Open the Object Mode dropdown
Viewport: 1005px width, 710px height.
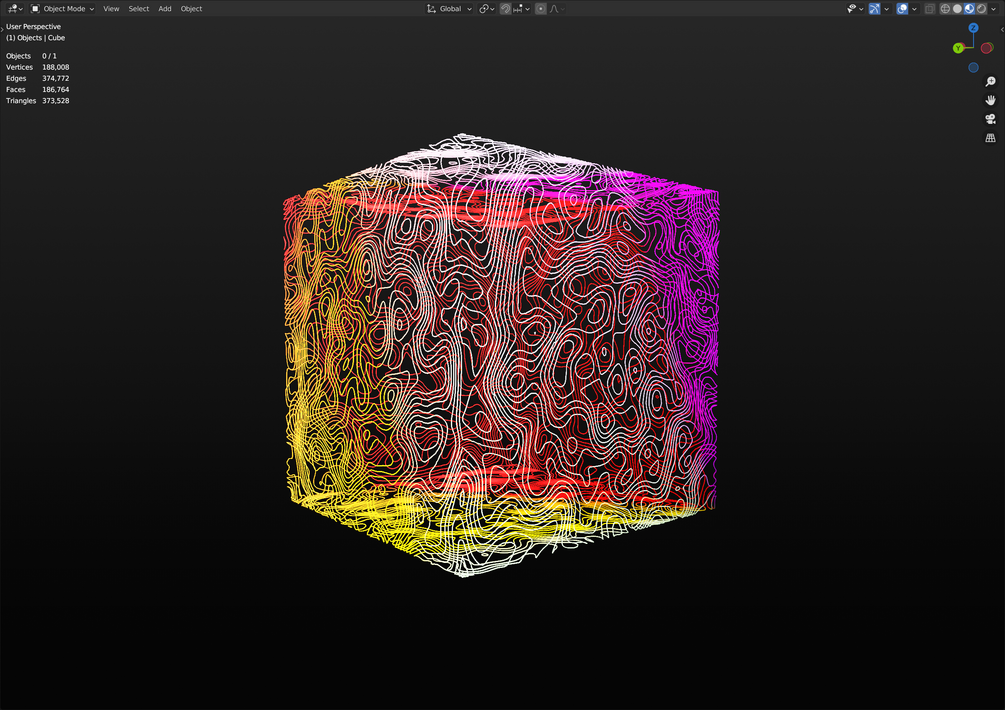[63, 9]
